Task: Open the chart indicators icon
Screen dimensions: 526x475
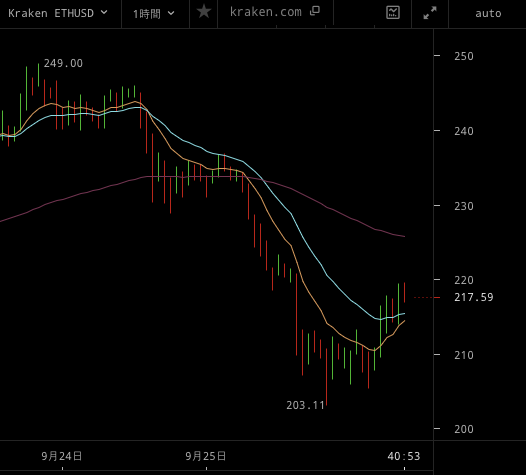Action: pos(393,13)
